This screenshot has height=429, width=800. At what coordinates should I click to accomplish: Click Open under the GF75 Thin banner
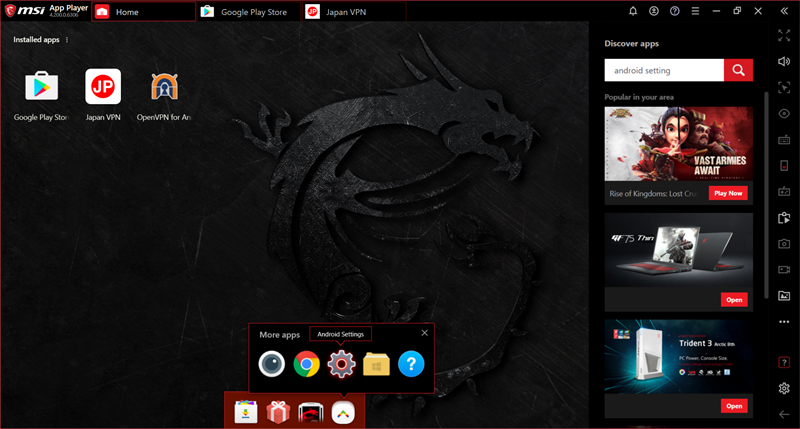(x=734, y=300)
